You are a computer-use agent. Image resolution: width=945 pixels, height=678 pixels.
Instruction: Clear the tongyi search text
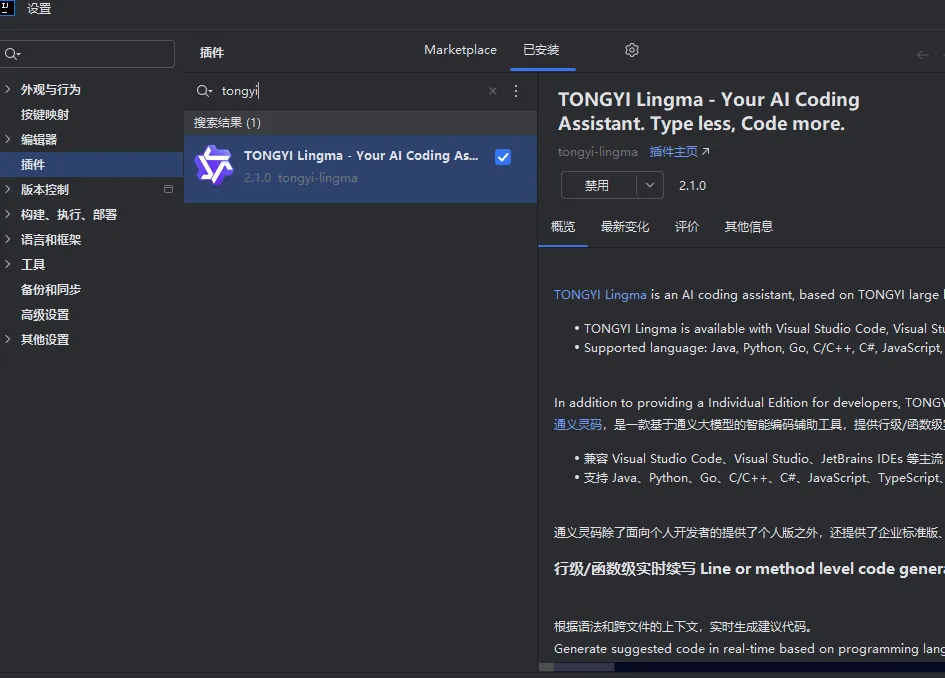[493, 91]
